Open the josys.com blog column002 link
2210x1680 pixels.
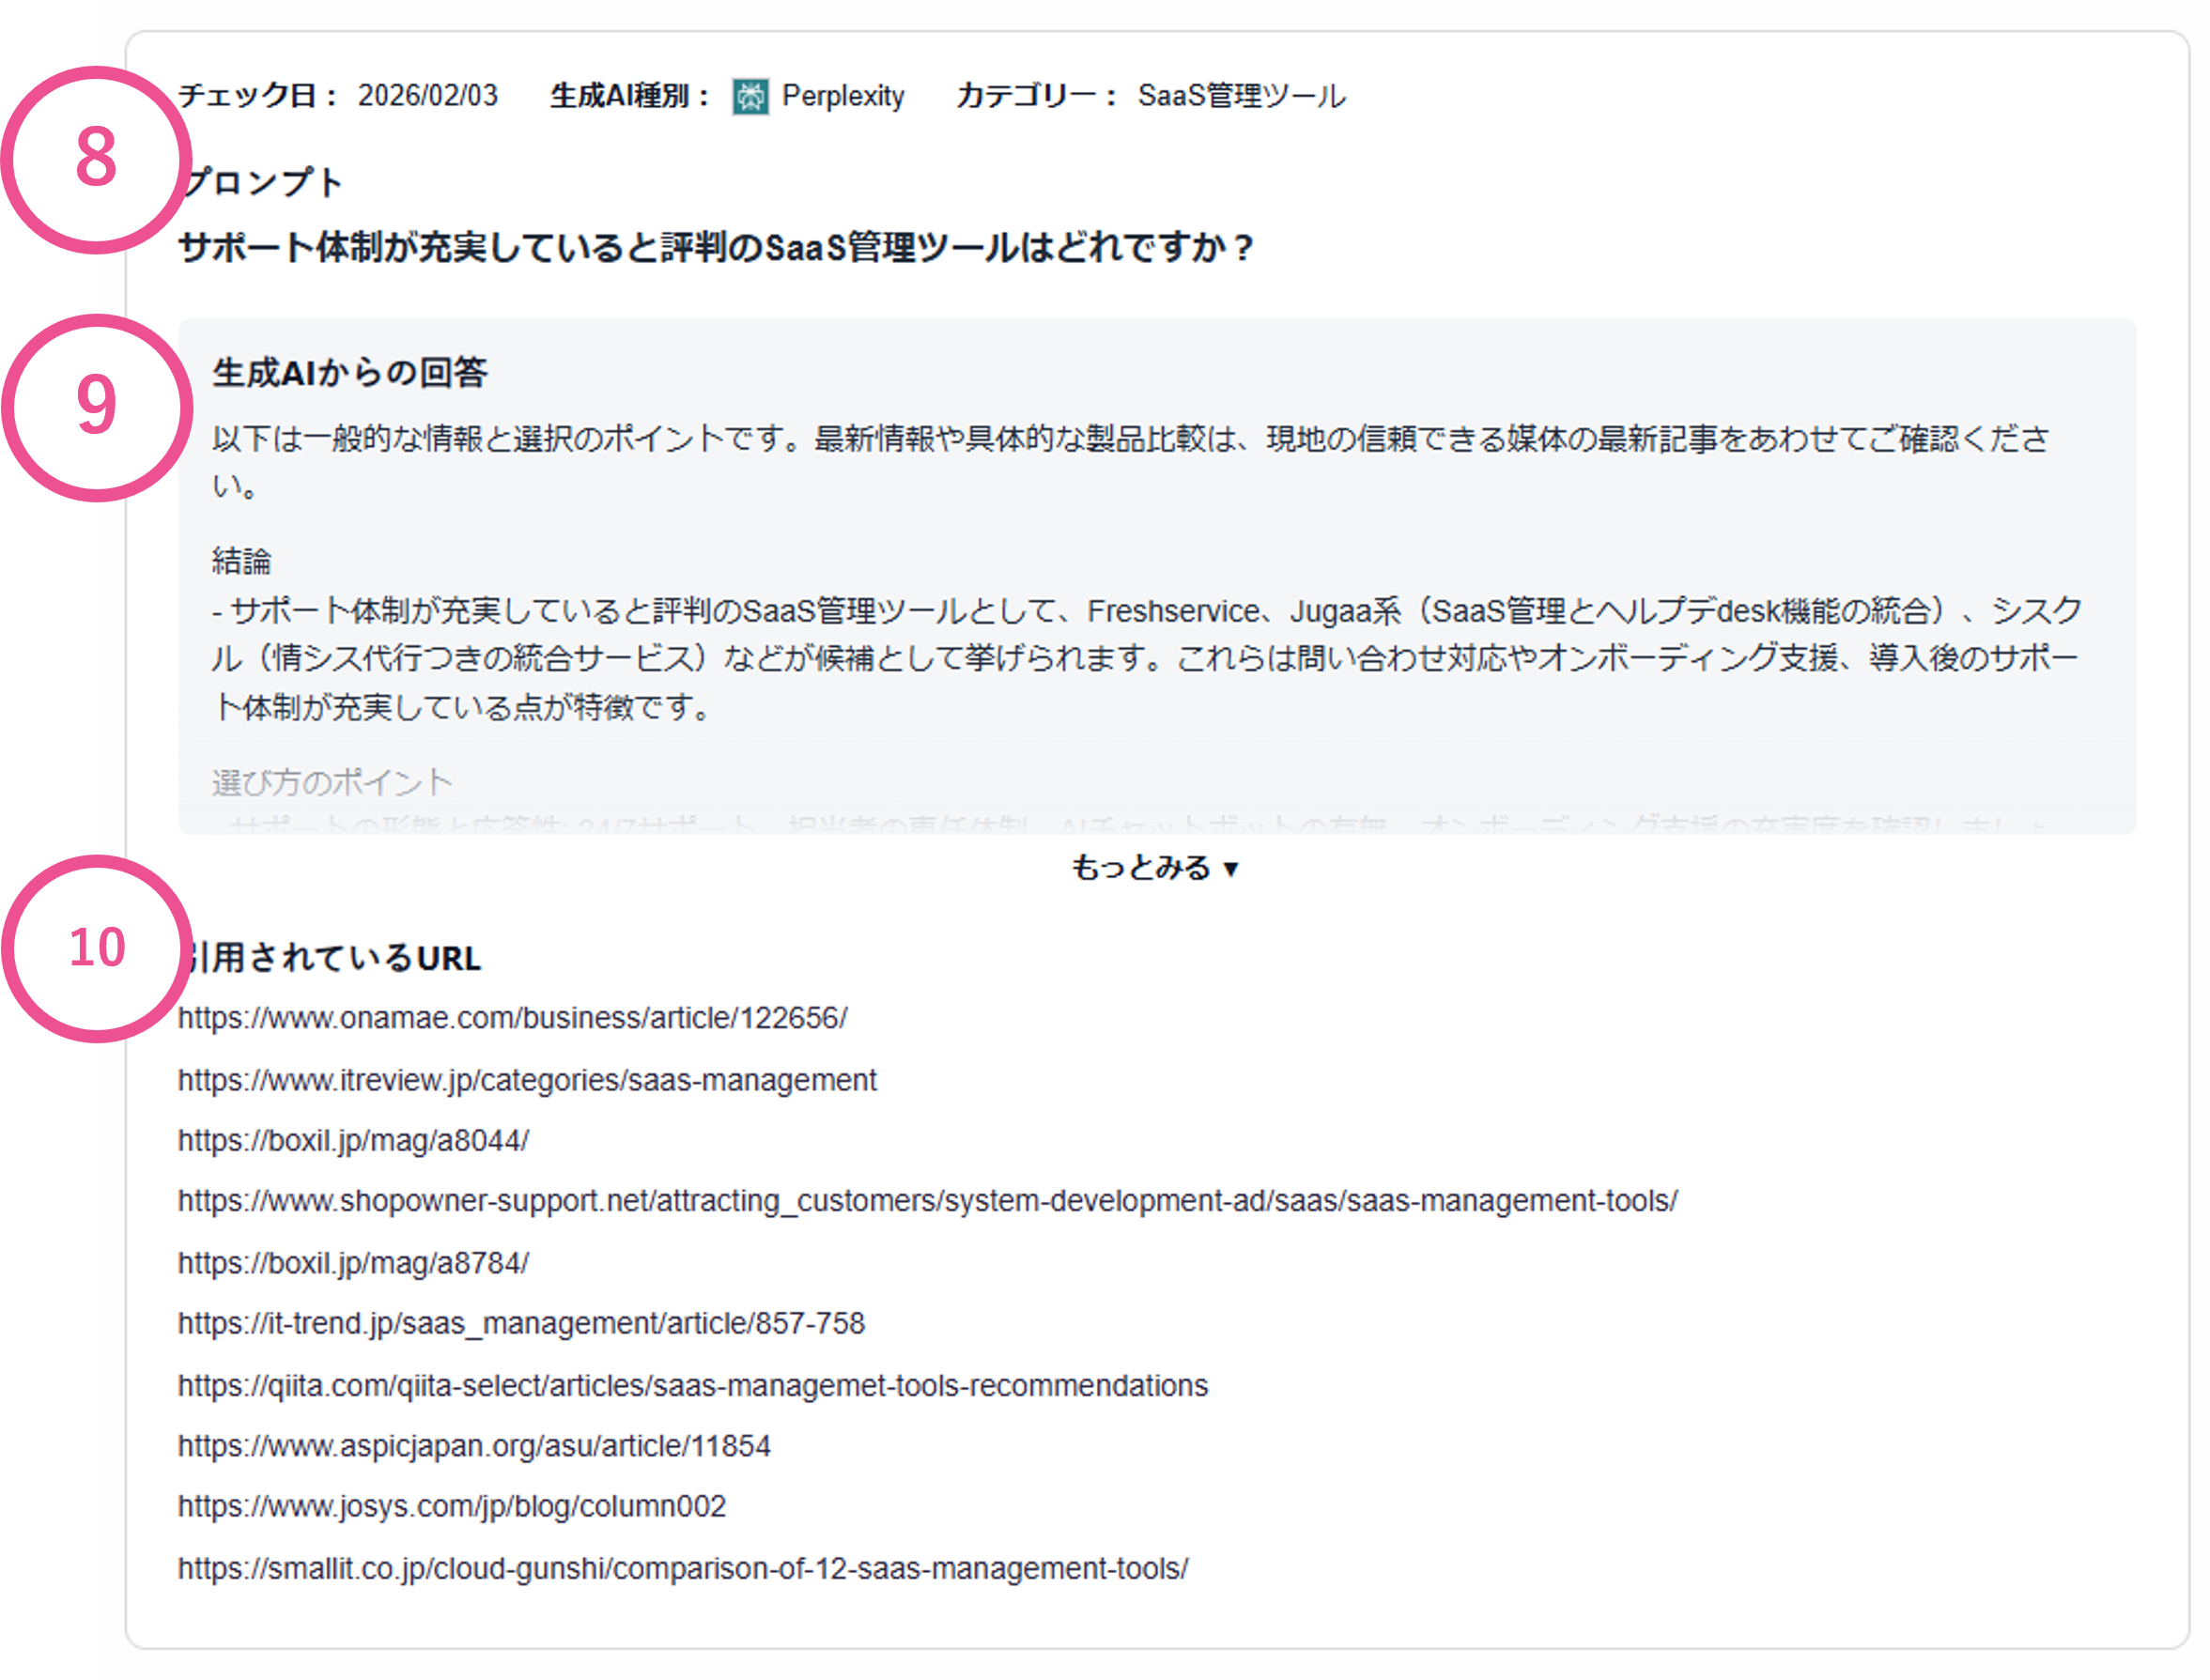(x=451, y=1506)
